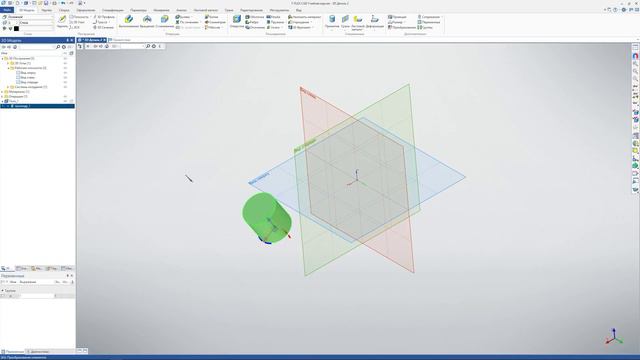640x360 pixels.
Task: Click the Резьба thread tool
Action: [x=273, y=17]
